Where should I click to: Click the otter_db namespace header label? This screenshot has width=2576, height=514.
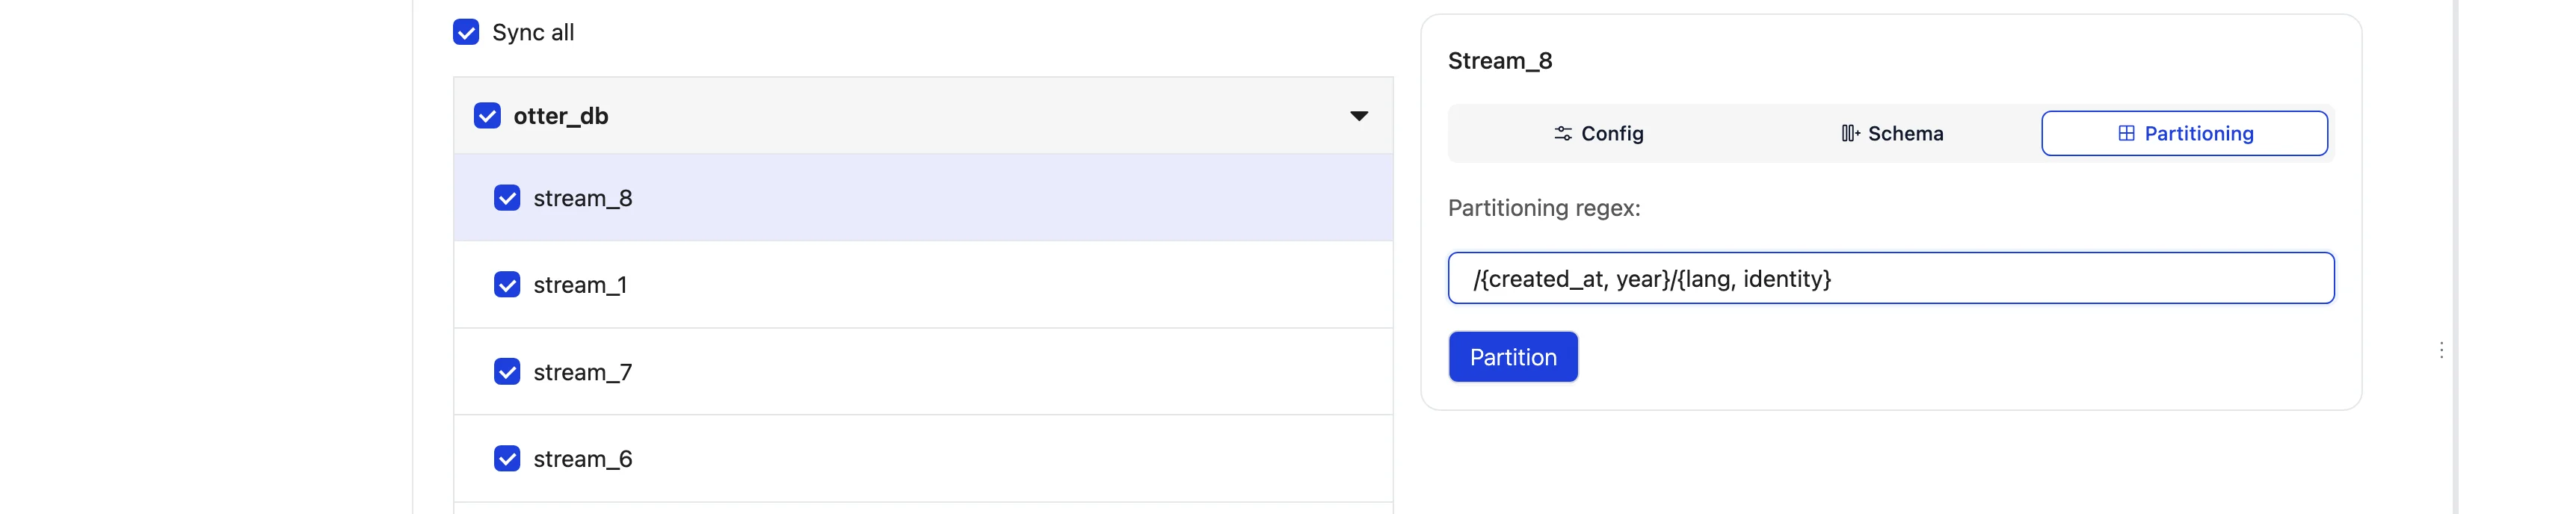[561, 116]
